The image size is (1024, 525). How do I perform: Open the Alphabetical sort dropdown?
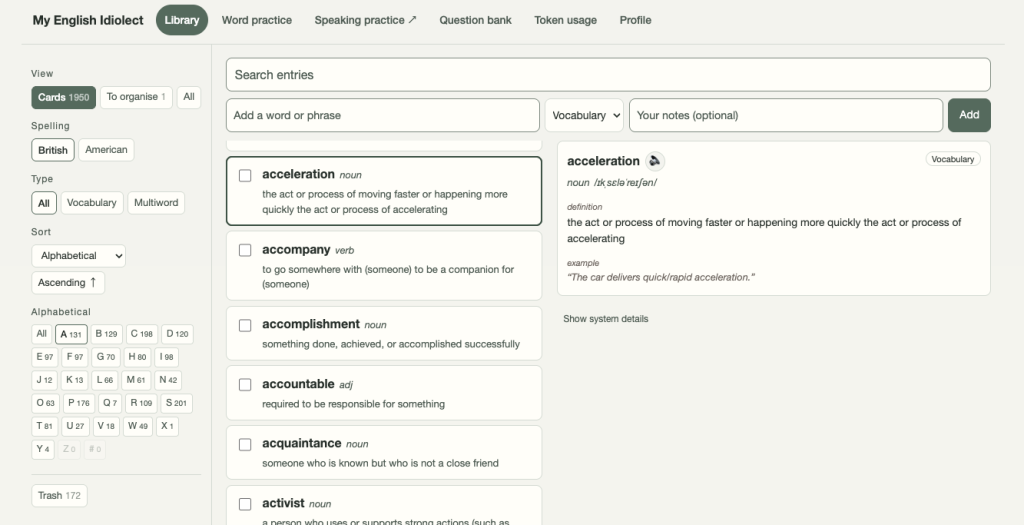[x=78, y=255]
